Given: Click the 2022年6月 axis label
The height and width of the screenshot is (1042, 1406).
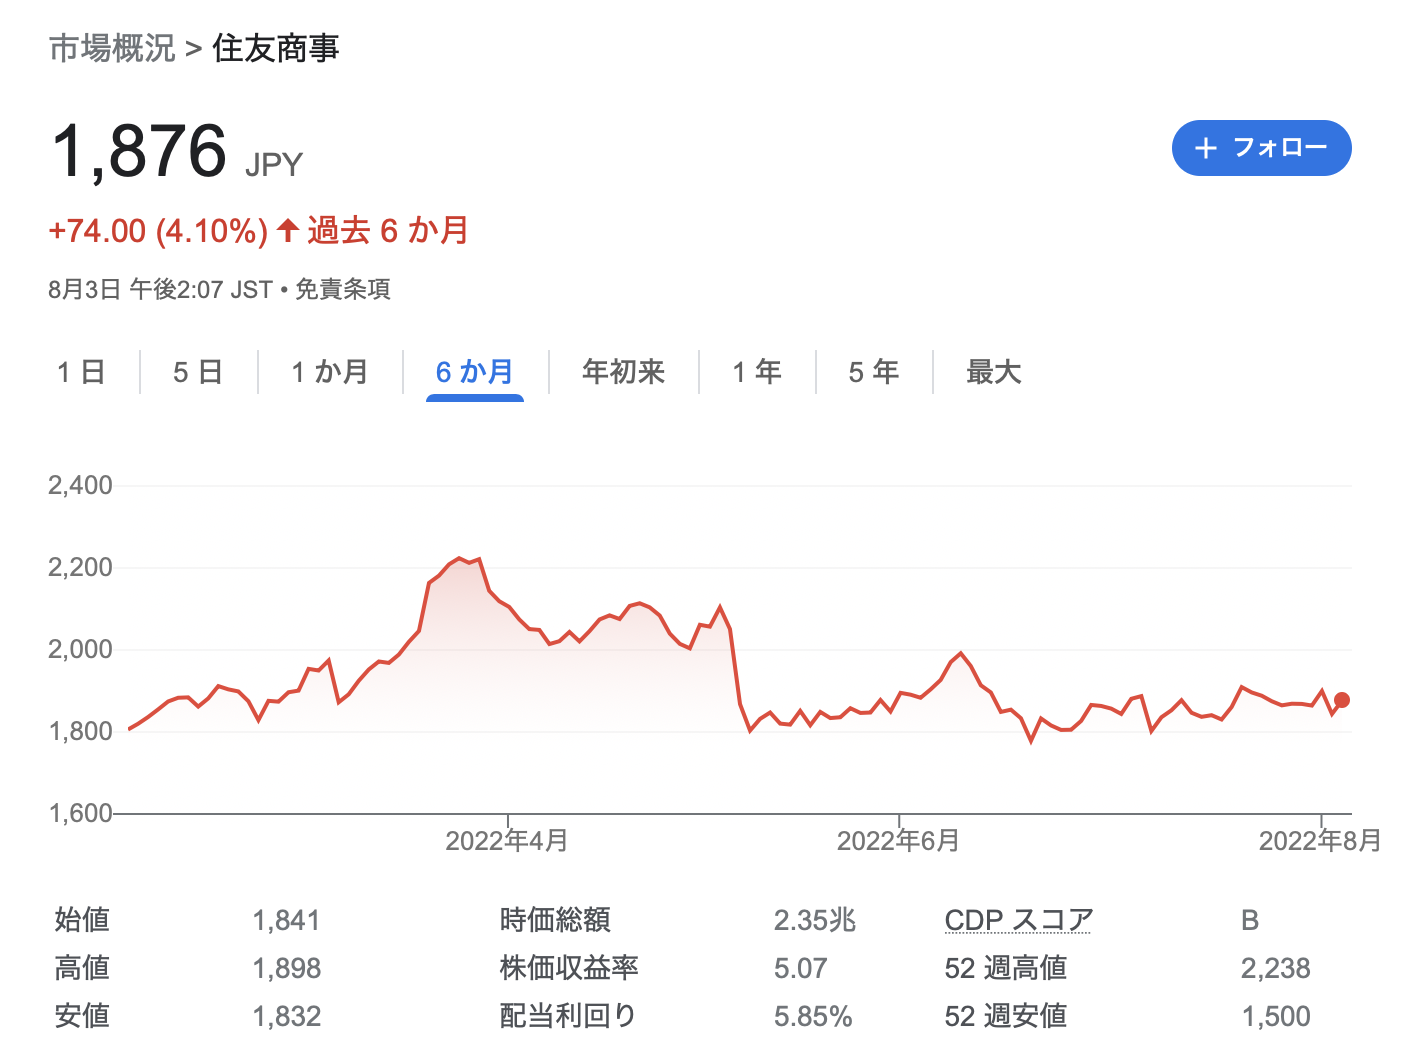Looking at the screenshot, I should tap(898, 841).
